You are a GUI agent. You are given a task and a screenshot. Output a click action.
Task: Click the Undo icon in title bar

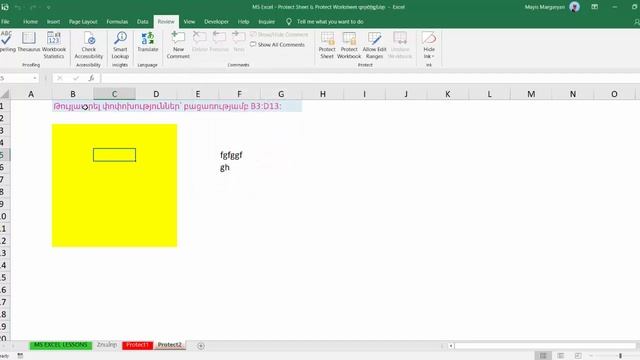[x=18, y=7]
